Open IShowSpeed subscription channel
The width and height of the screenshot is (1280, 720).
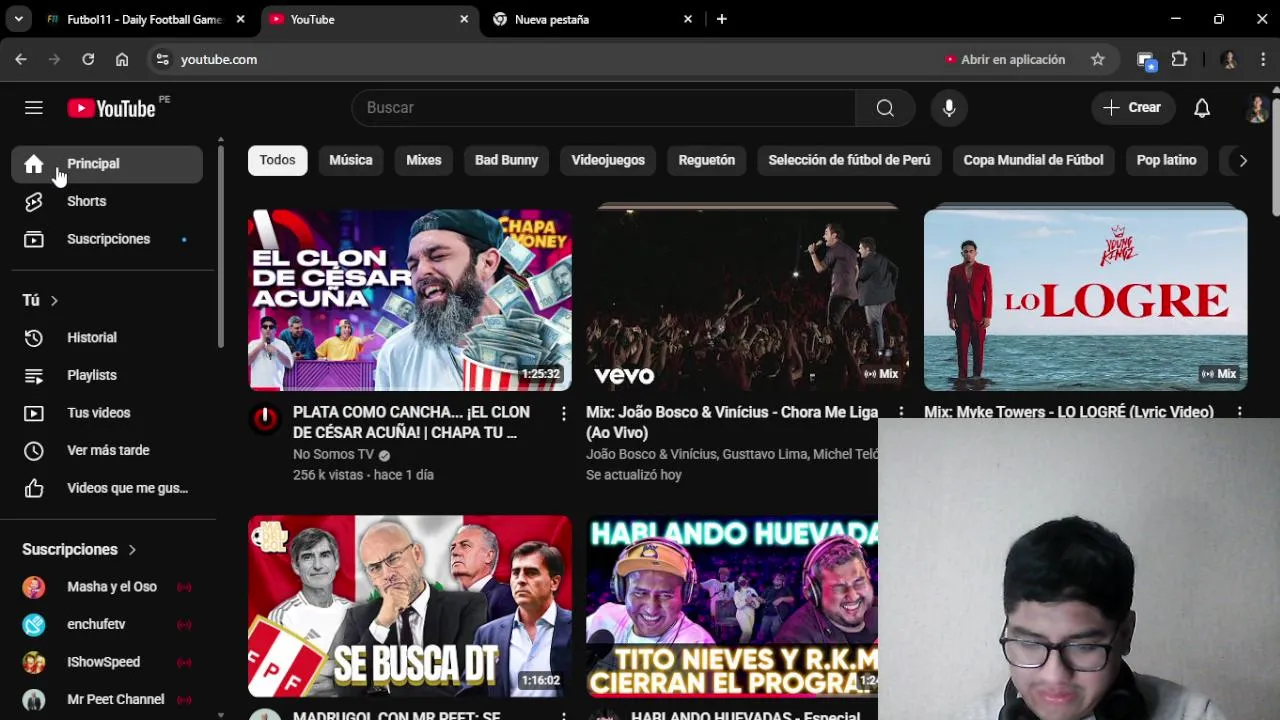[x=107, y=662]
